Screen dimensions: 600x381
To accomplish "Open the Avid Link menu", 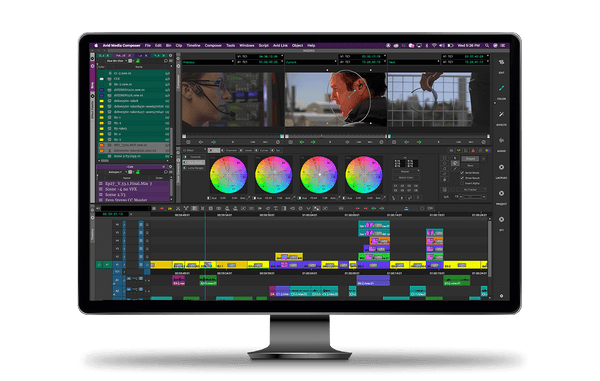I will [x=280, y=46].
